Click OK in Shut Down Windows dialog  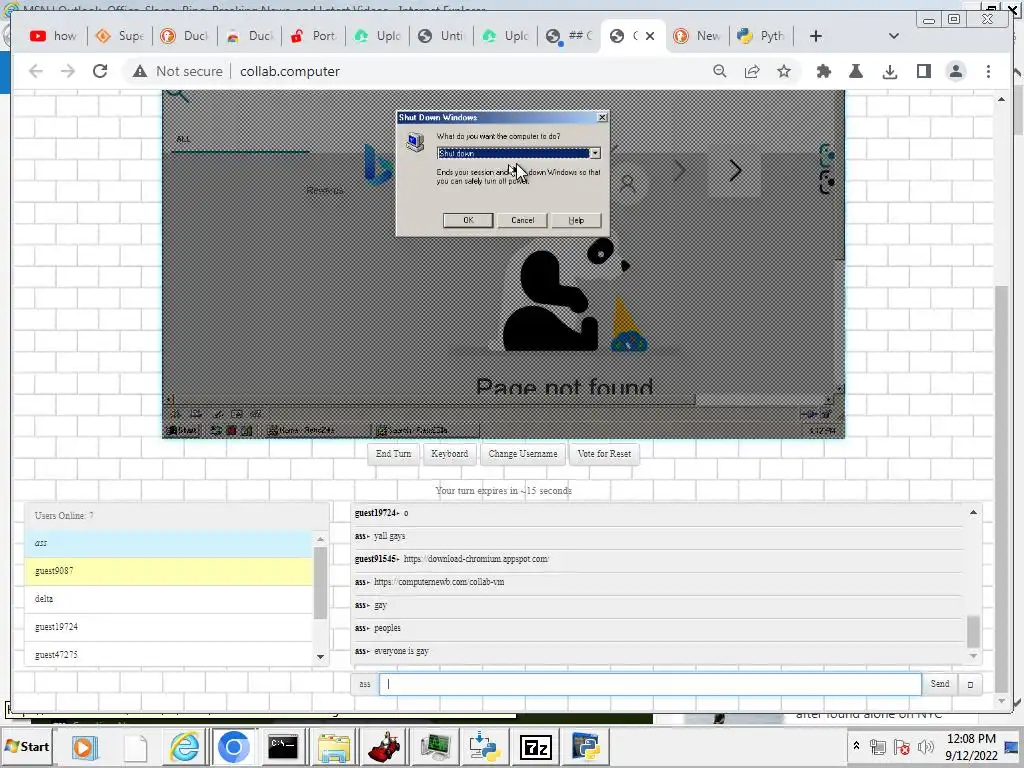pos(468,220)
